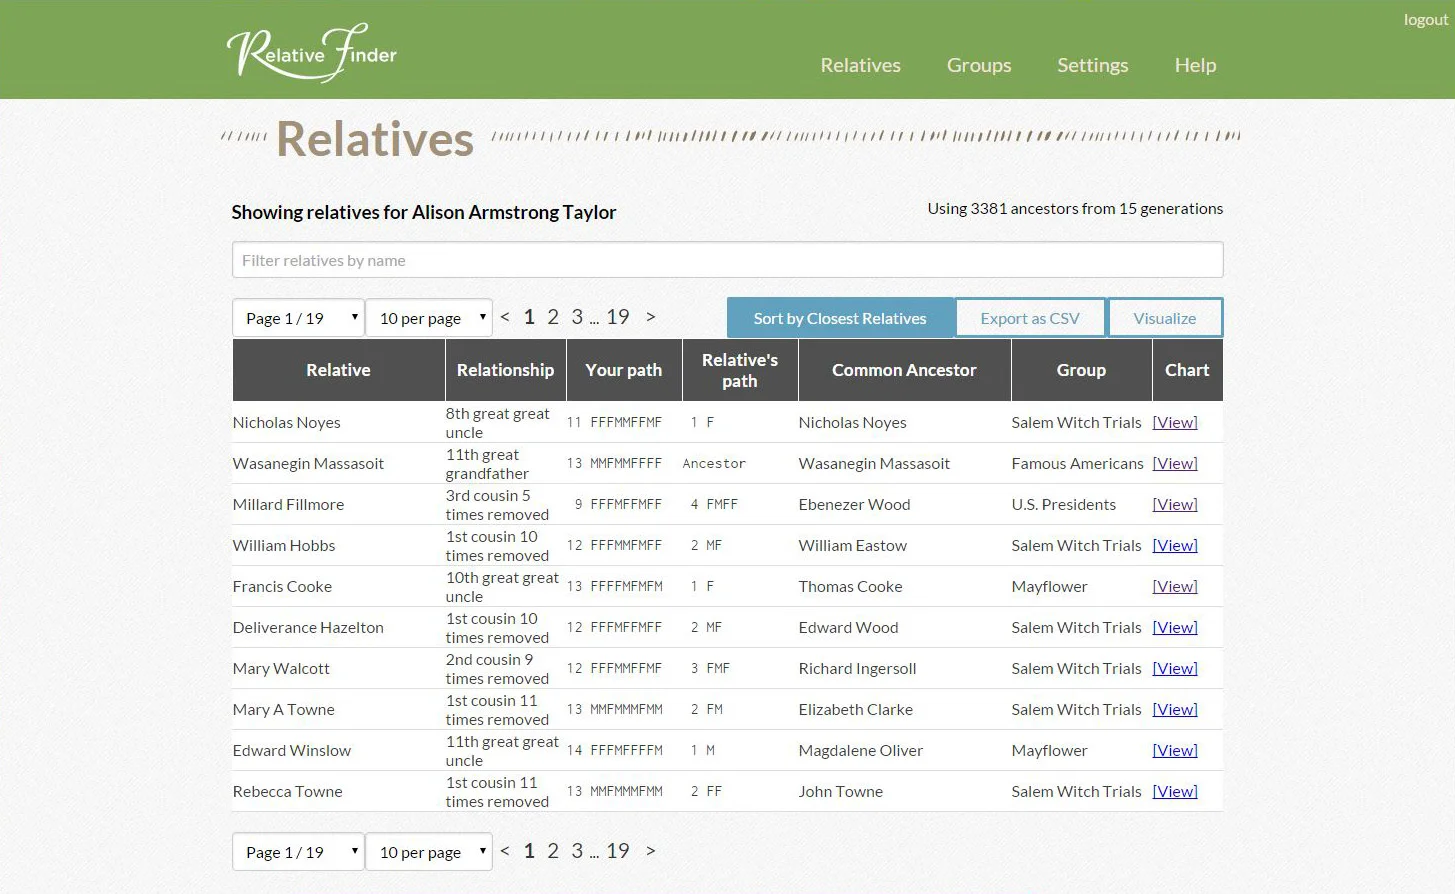The width and height of the screenshot is (1455, 894).
Task: Click the previous page arrow
Action: (x=504, y=316)
